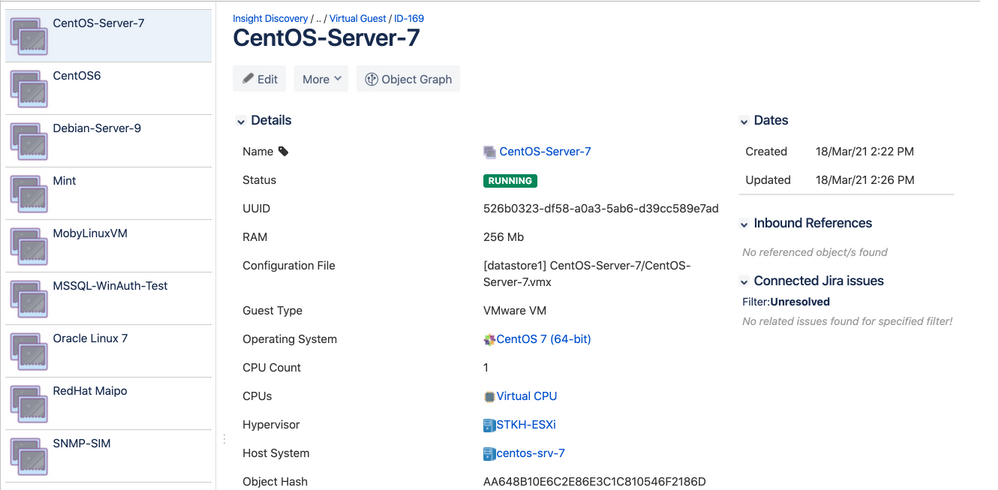Image resolution: width=998 pixels, height=490 pixels.
Task: Open the Virtual Guest breadcrumb link
Action: (357, 18)
